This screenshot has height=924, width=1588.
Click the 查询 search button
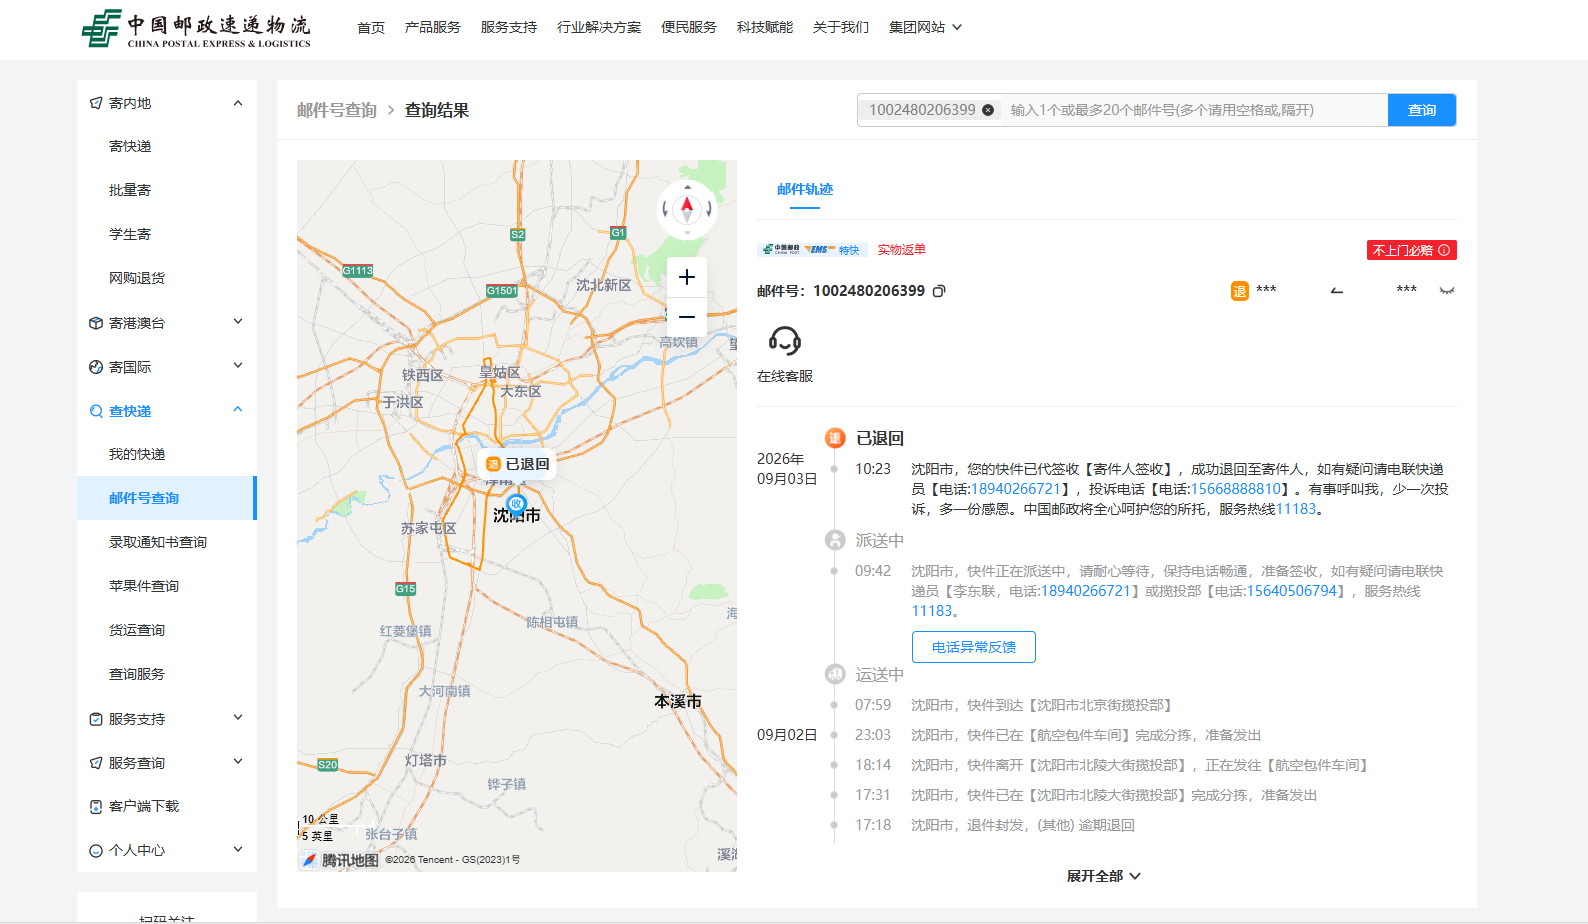(x=1422, y=110)
